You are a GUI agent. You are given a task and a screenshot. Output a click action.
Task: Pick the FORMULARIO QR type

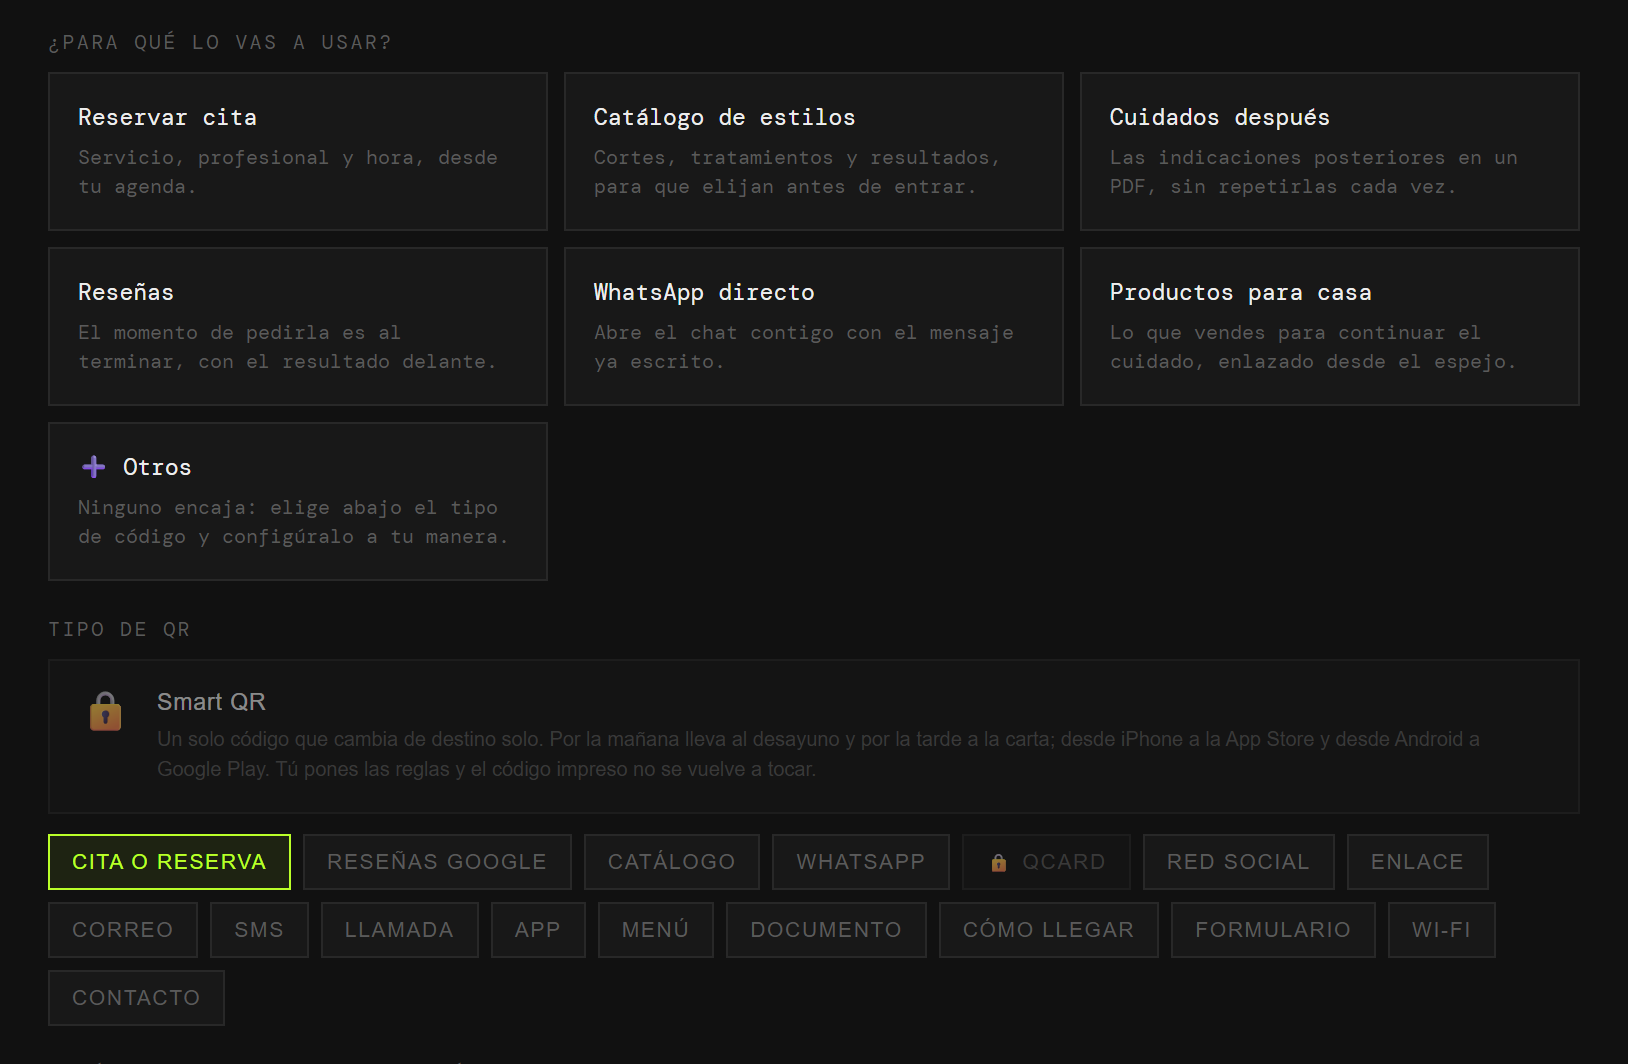tap(1273, 930)
